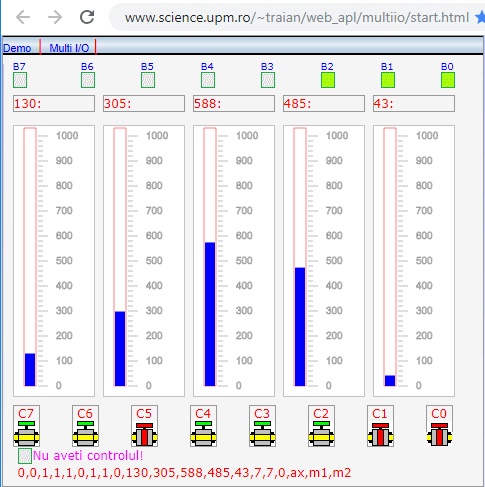Toggle the B0 green indicator
Screen dimensions: 485x487
[448, 80]
